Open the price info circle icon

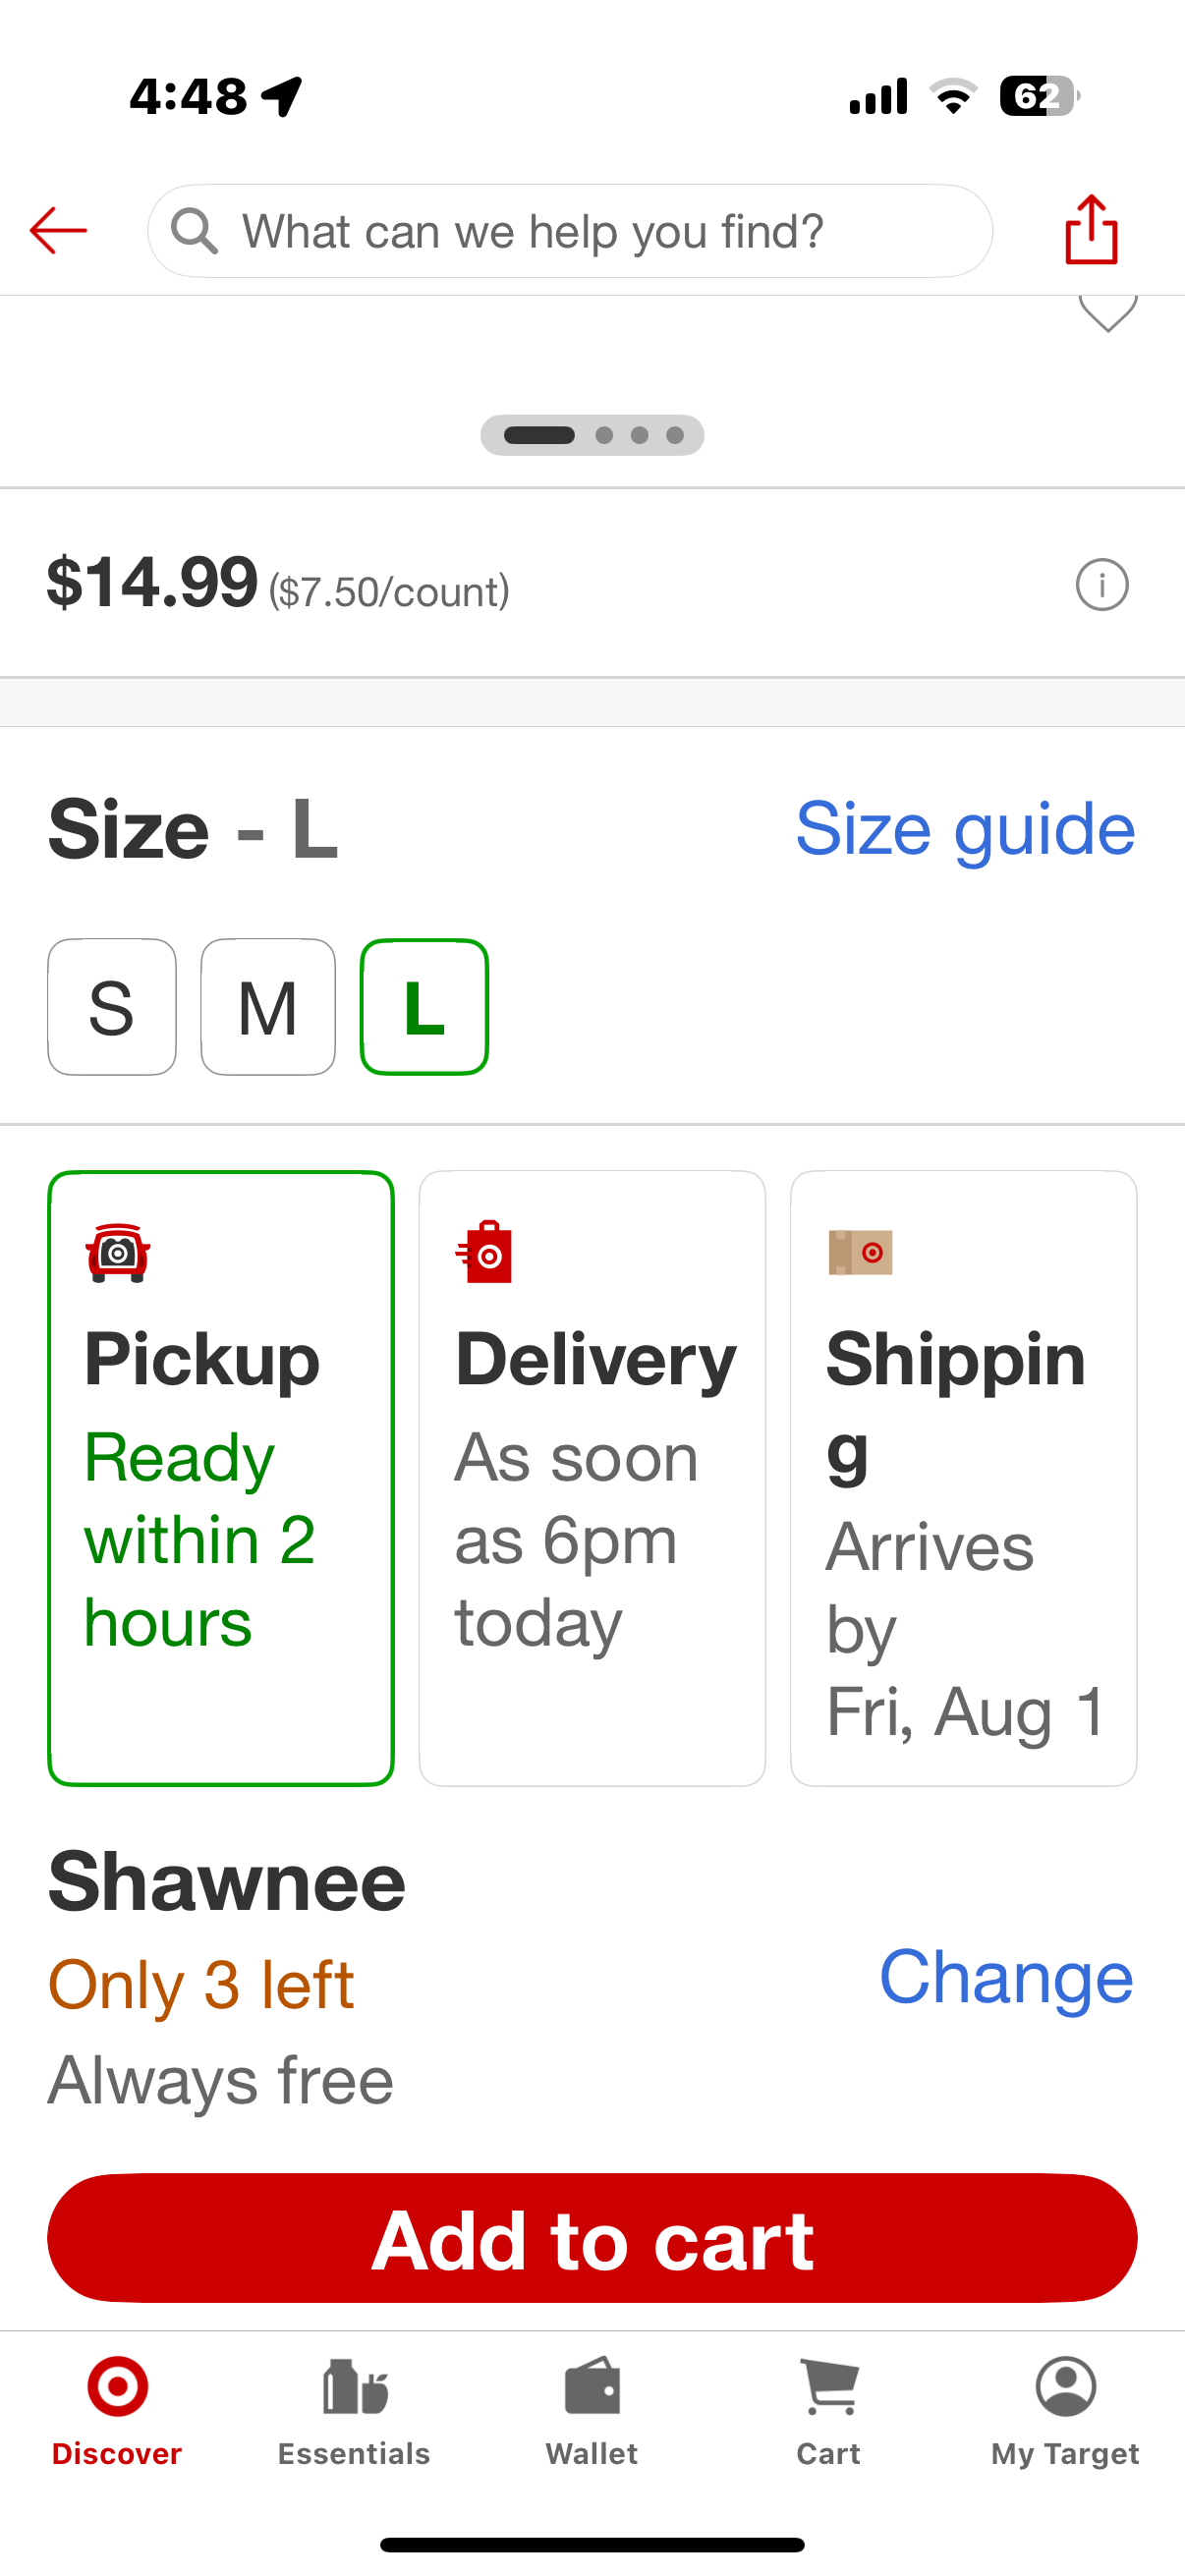[x=1102, y=585]
